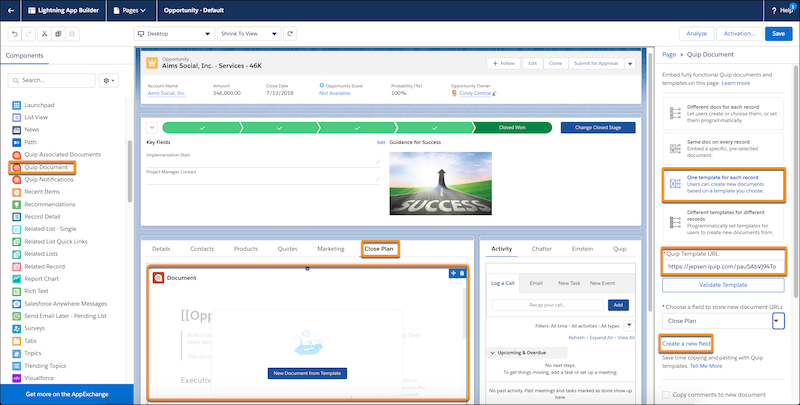Viewport: 800px width, 405px height.
Task: Switch to the Products tab
Action: [x=246, y=249]
